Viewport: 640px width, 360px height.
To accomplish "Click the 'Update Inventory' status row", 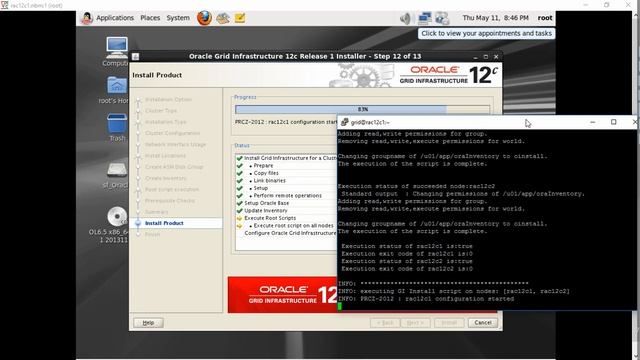I will 266,211.
